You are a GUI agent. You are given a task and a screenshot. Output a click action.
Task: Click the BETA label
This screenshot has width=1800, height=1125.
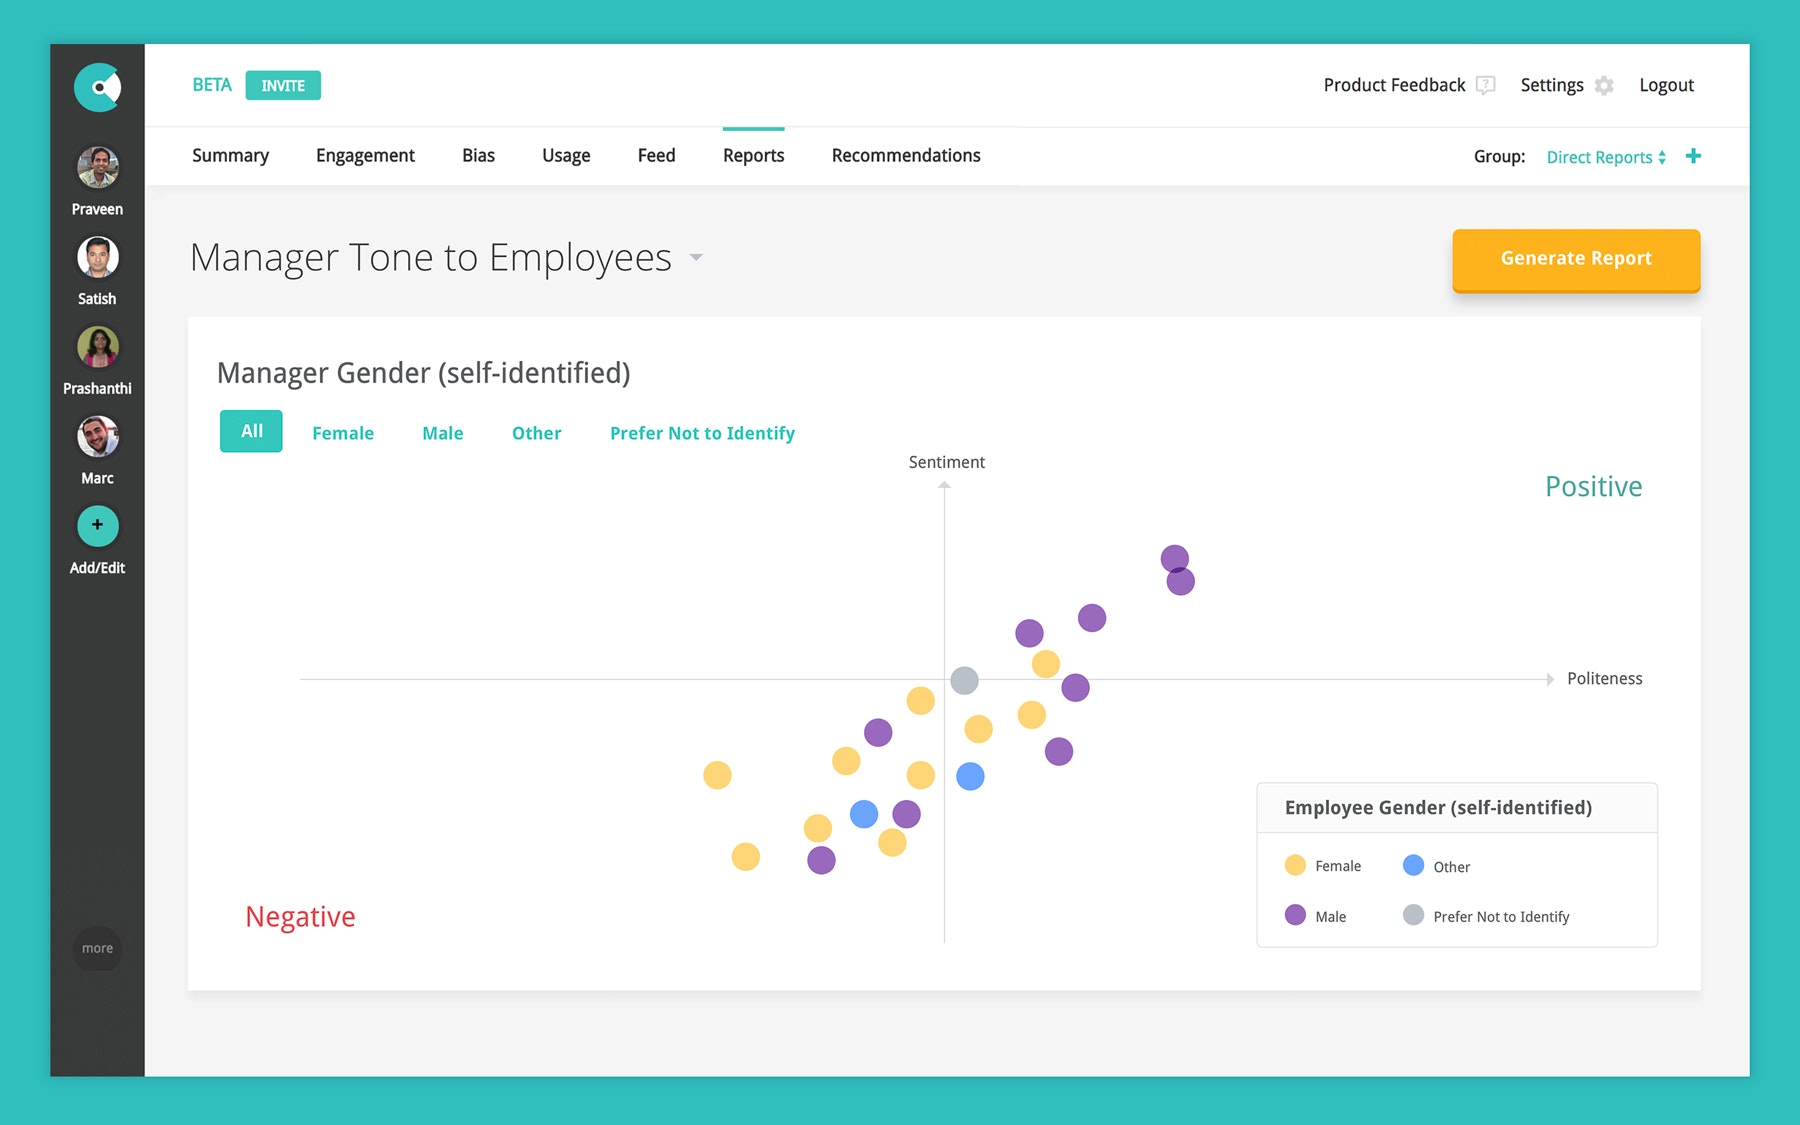pyautogui.click(x=212, y=85)
